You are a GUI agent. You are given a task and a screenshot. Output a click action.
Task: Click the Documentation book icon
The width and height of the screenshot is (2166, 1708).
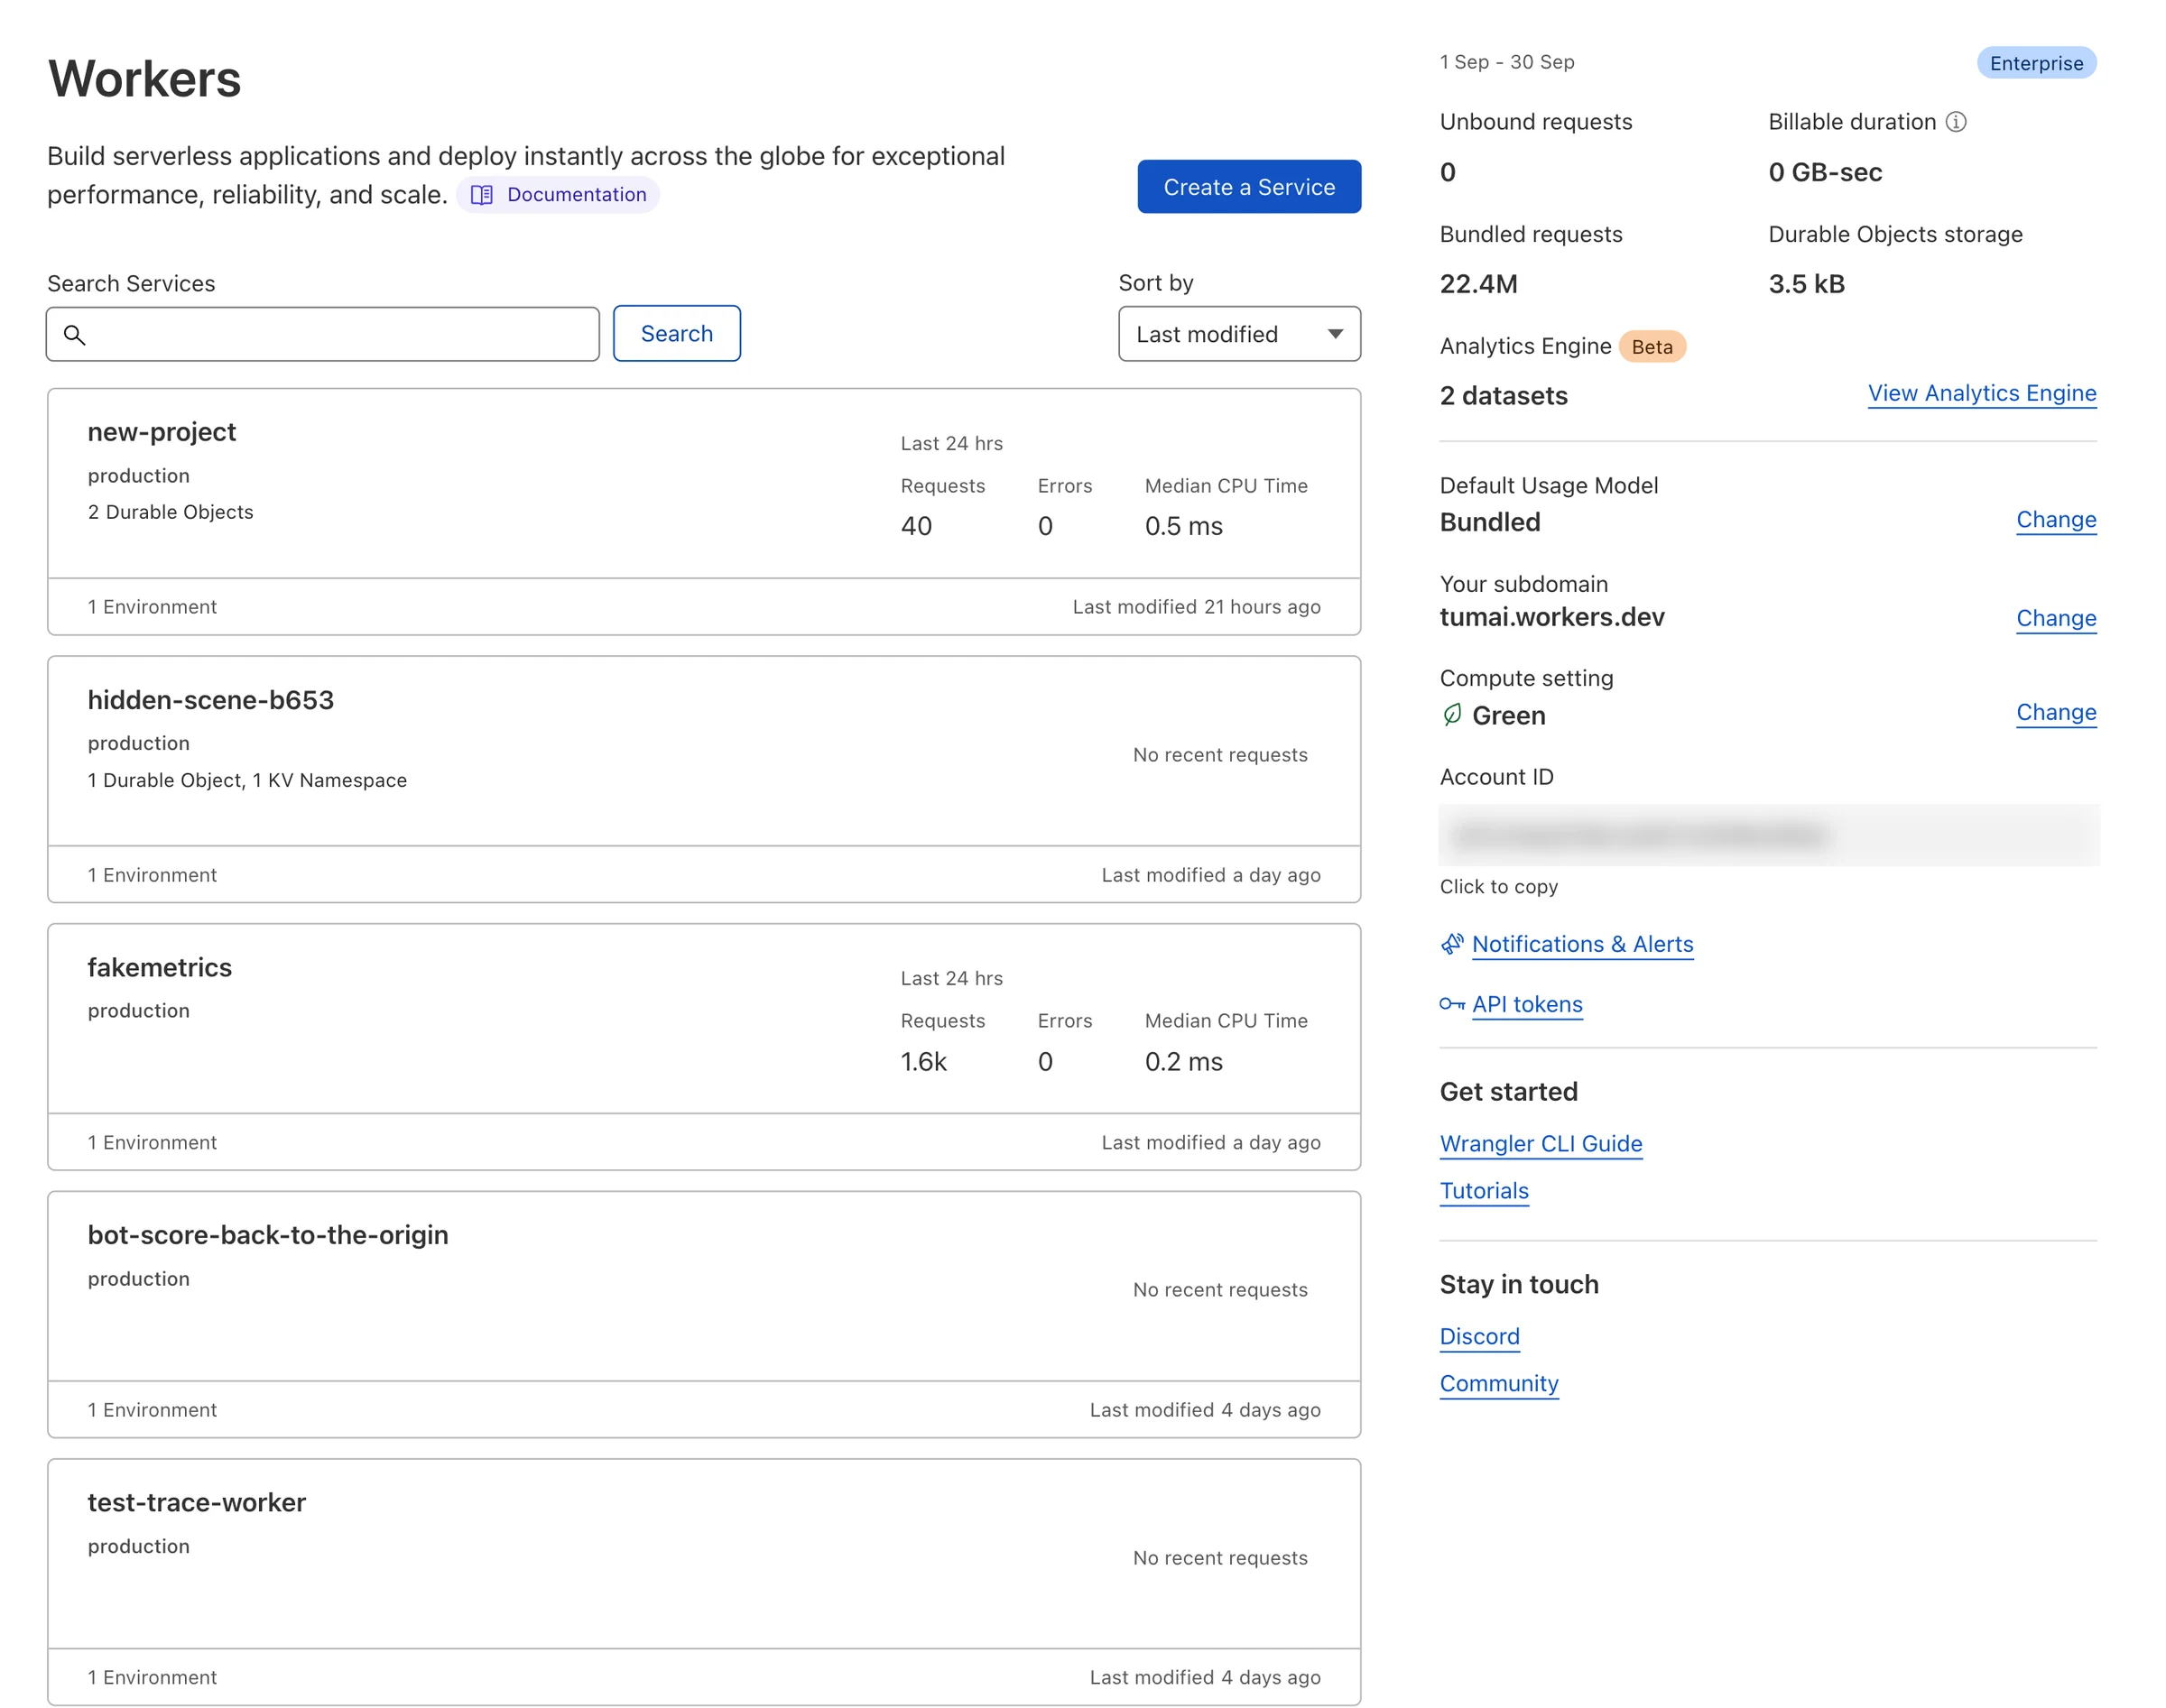pos(481,195)
